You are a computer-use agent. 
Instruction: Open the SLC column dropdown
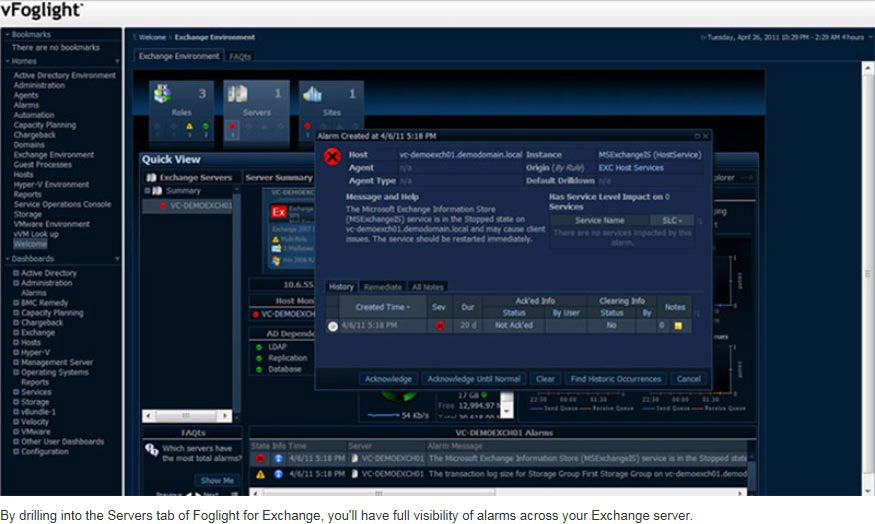point(672,220)
